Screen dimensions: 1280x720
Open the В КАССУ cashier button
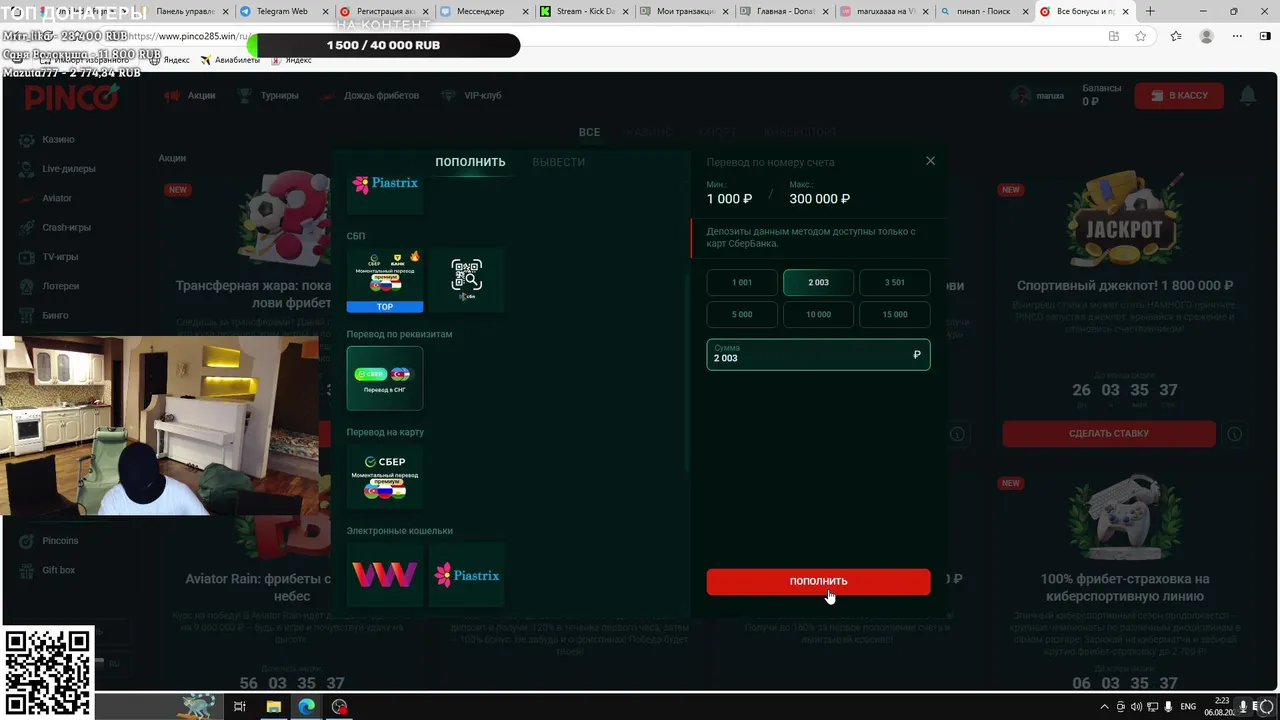pyautogui.click(x=1179, y=96)
